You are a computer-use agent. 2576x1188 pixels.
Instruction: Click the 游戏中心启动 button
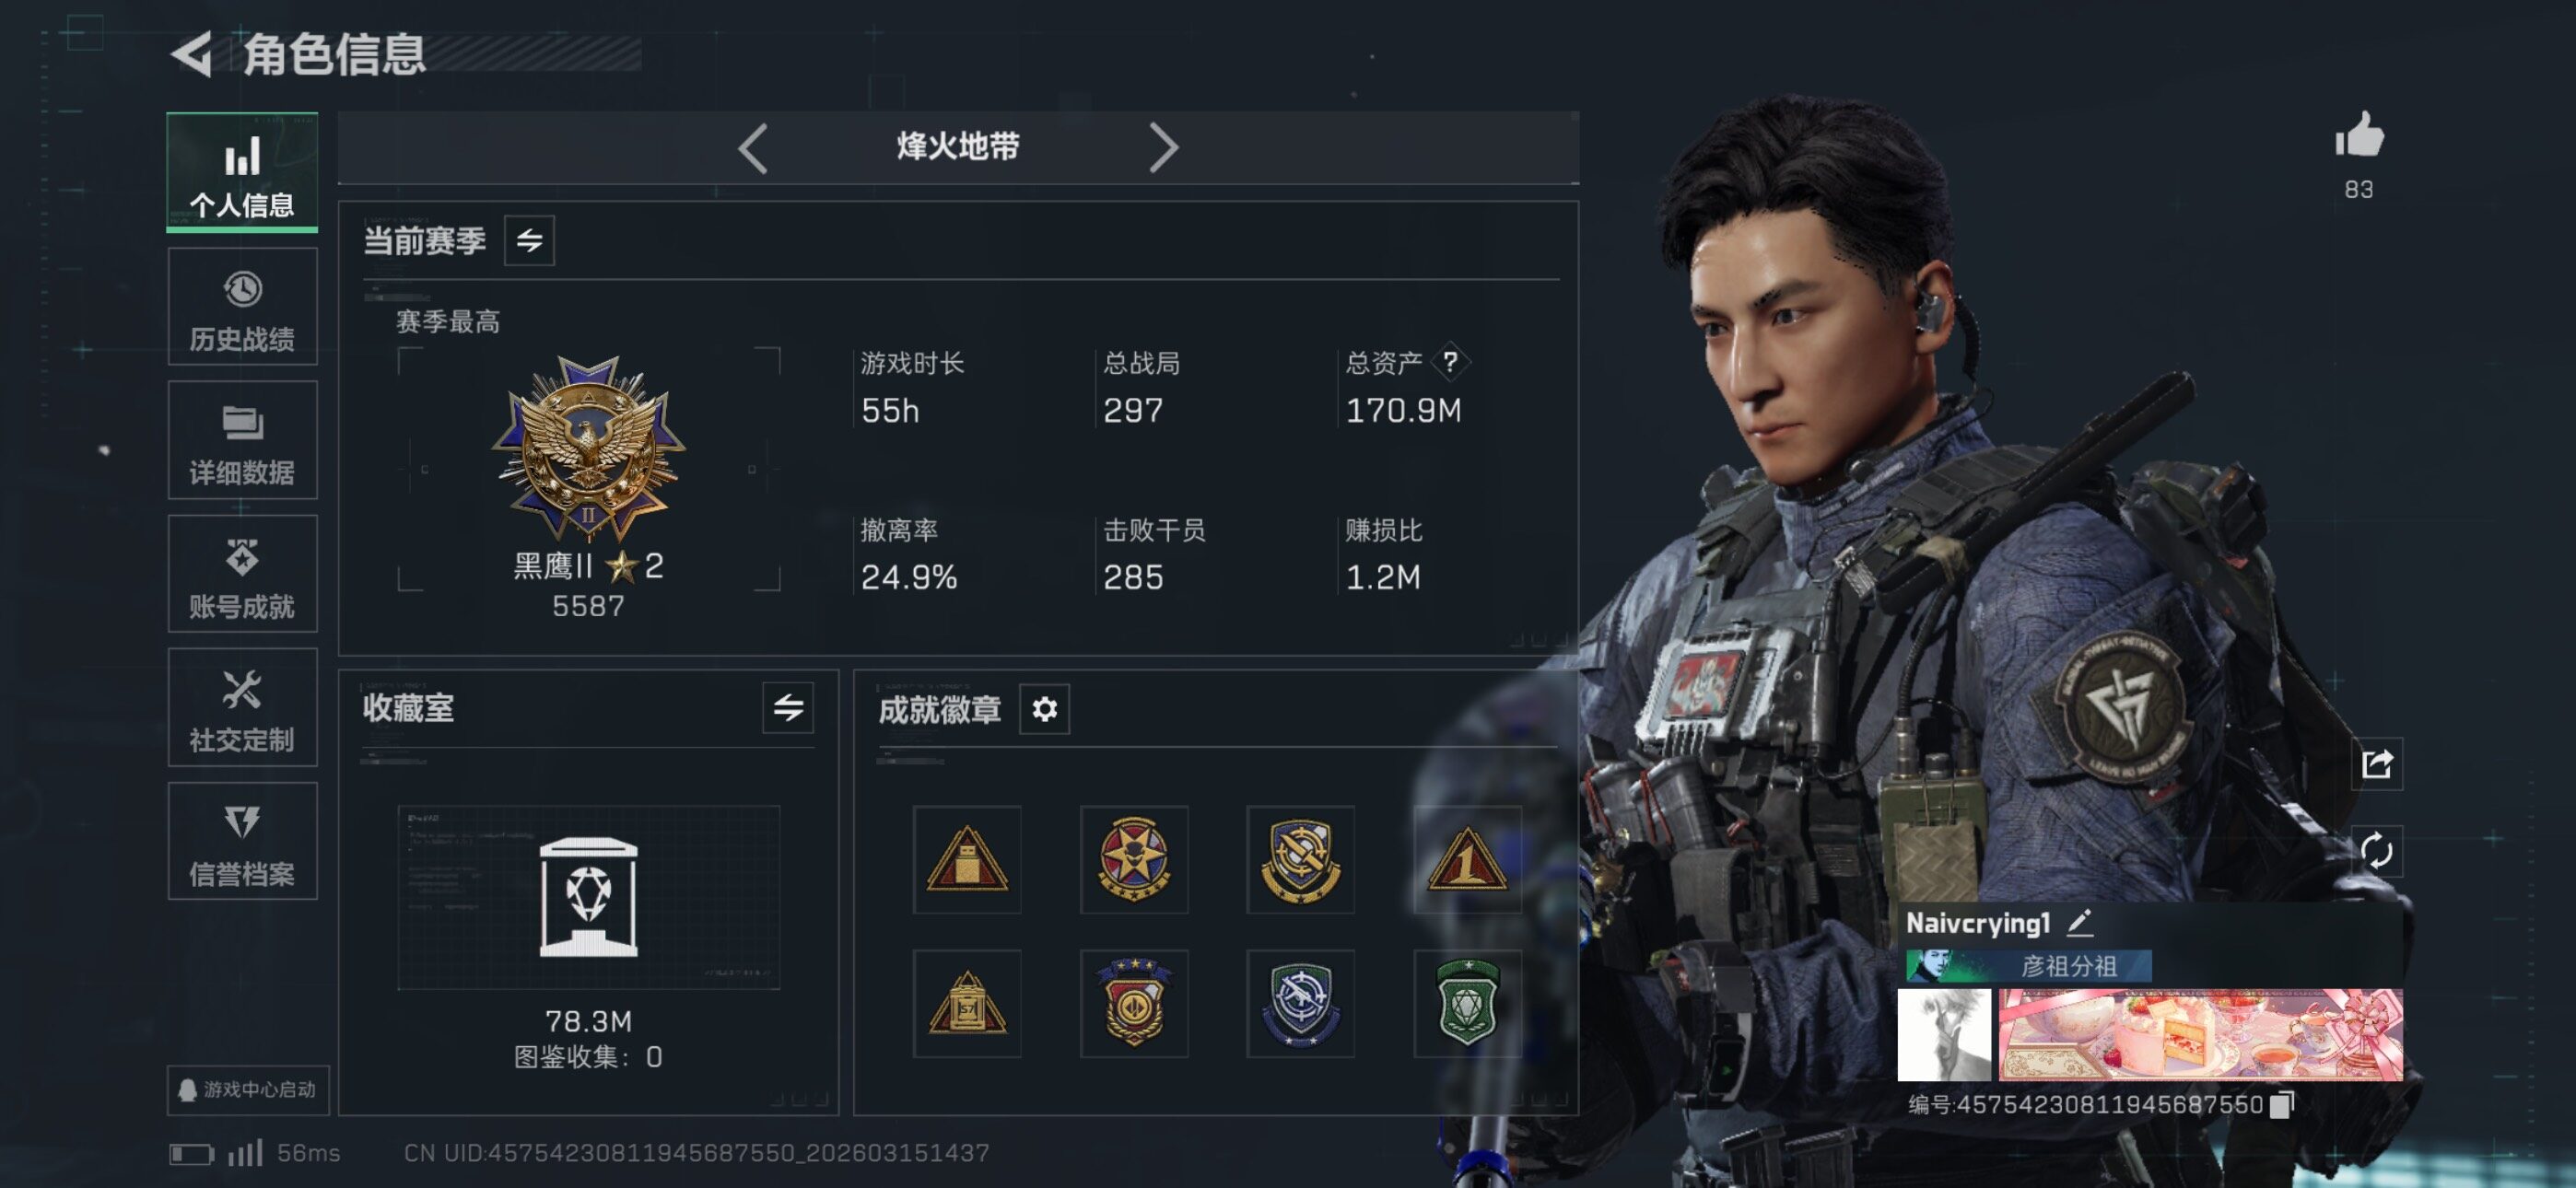248,1089
